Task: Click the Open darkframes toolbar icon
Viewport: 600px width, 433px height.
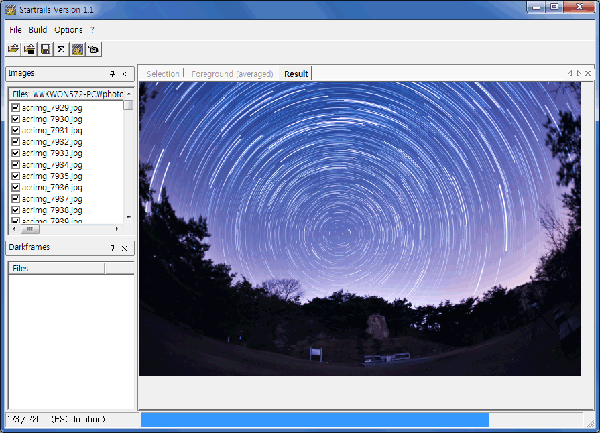Action: 29,49
